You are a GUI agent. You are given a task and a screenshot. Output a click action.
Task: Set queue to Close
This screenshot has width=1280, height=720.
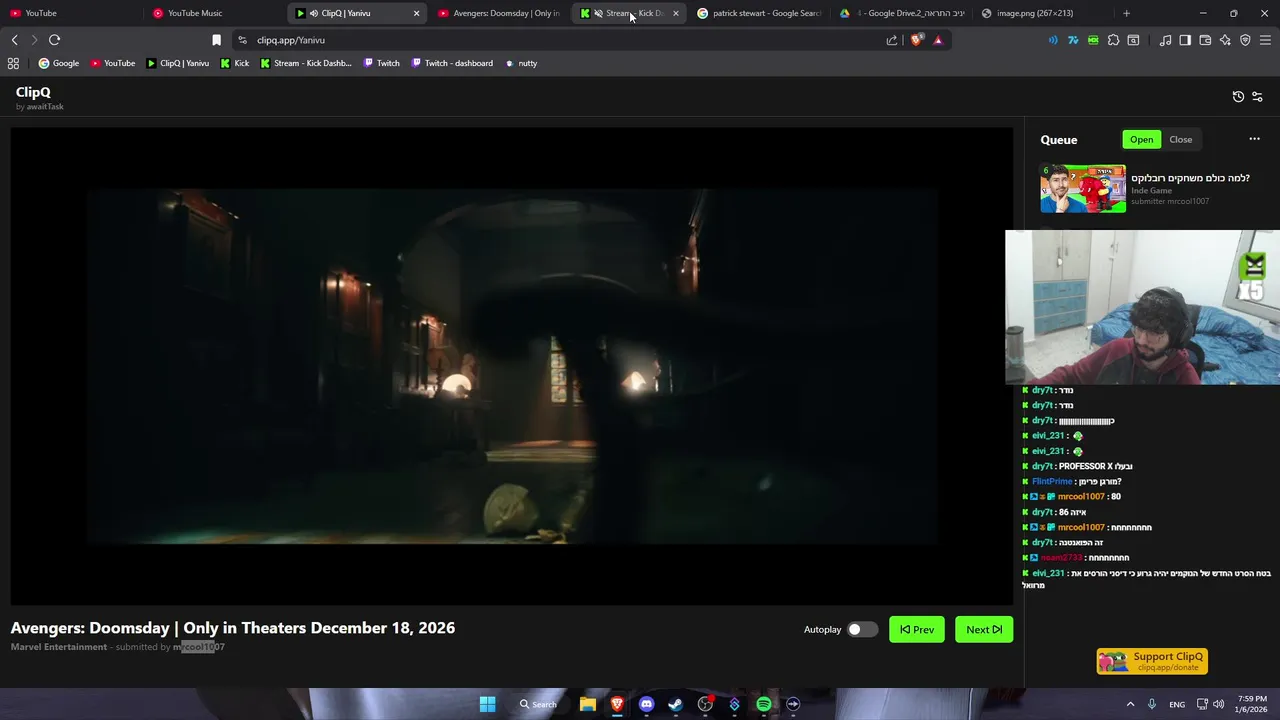tap(1180, 139)
